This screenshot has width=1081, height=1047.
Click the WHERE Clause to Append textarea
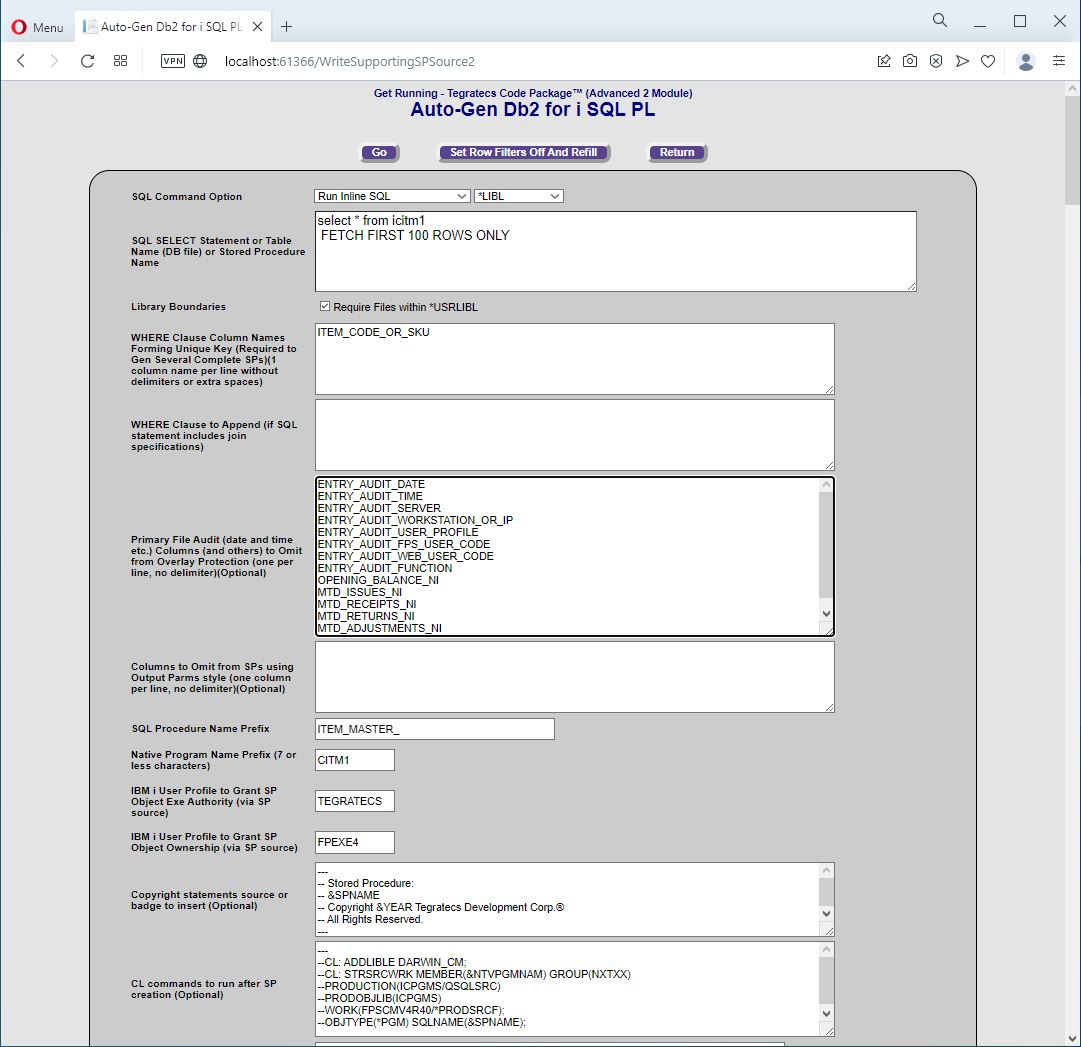pos(574,435)
